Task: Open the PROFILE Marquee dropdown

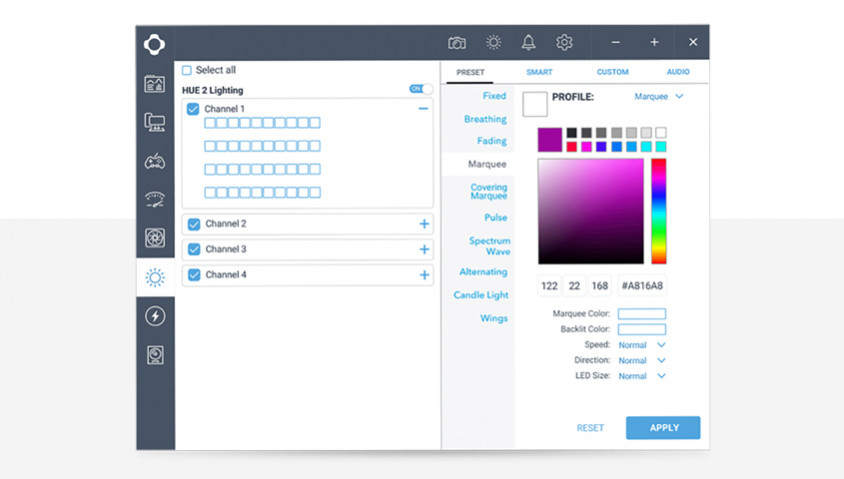Action: (x=659, y=96)
